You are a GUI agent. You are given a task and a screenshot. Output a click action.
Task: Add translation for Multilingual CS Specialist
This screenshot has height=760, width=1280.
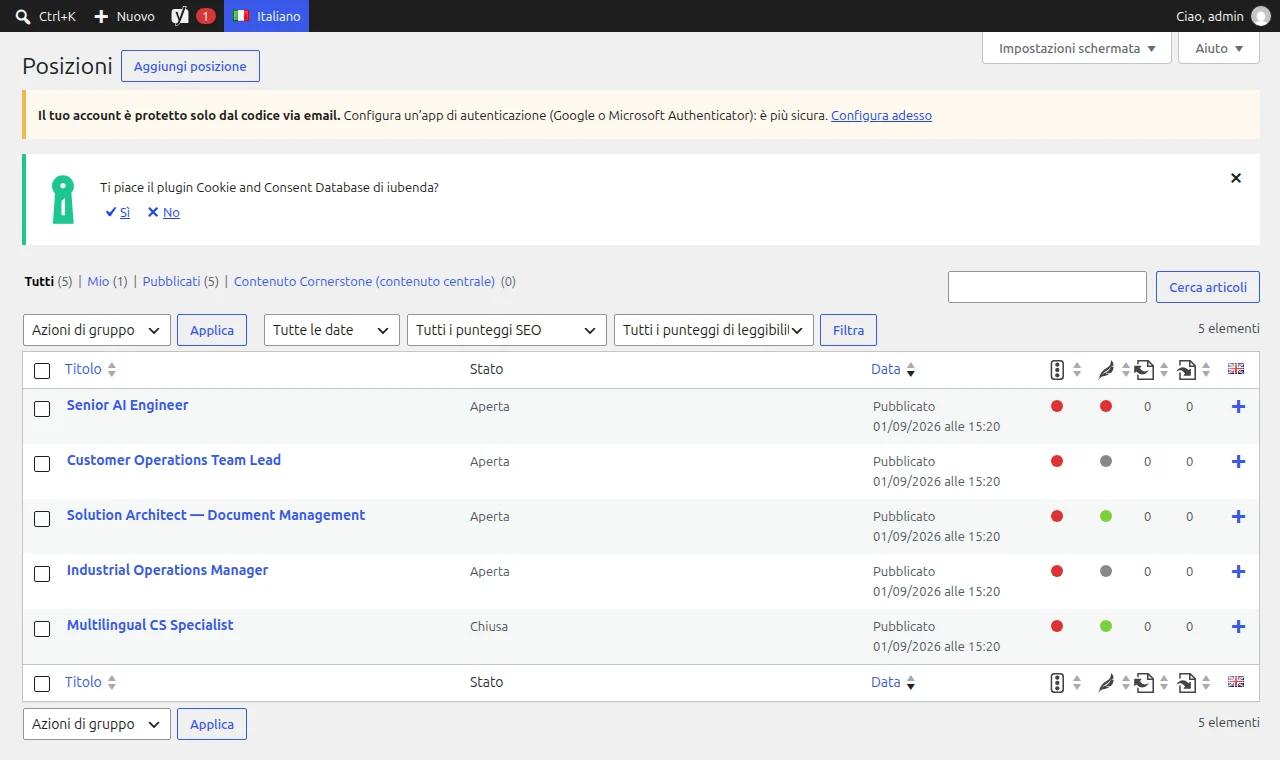[1238, 626]
